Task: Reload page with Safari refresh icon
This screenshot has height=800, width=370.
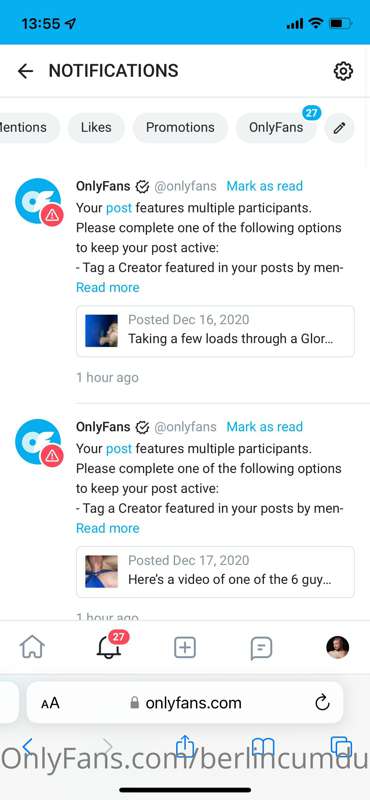Action: click(323, 703)
